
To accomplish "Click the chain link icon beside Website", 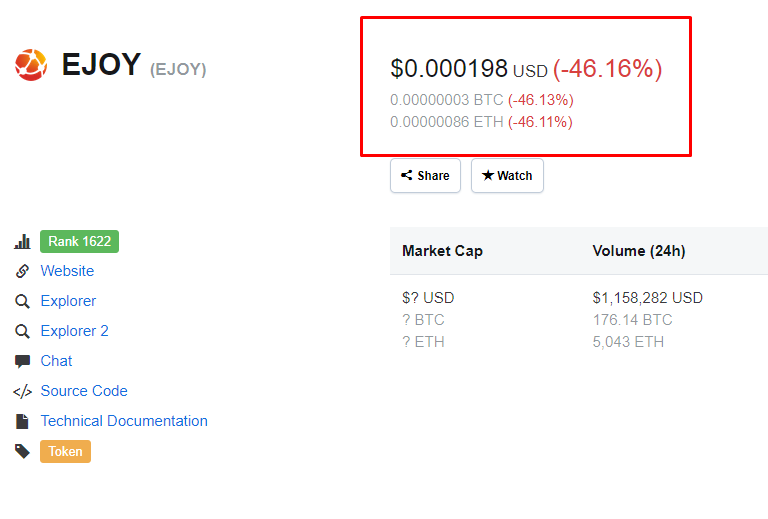I will tap(22, 271).
